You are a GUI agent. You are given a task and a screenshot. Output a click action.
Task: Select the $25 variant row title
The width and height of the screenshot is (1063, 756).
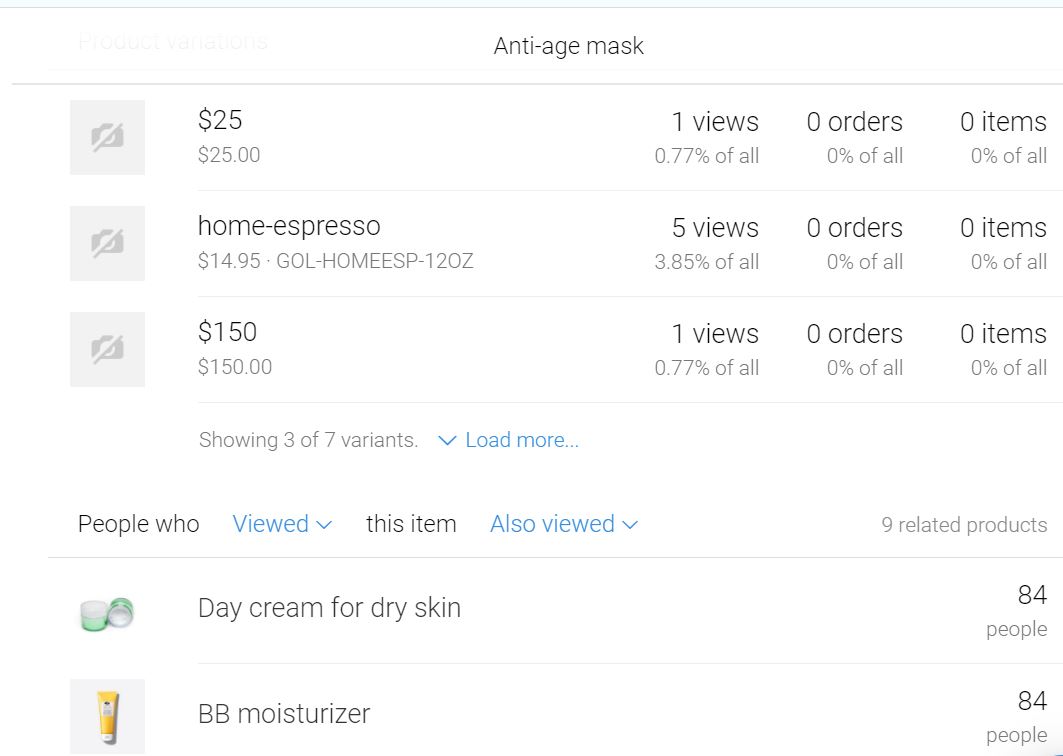[x=220, y=120]
